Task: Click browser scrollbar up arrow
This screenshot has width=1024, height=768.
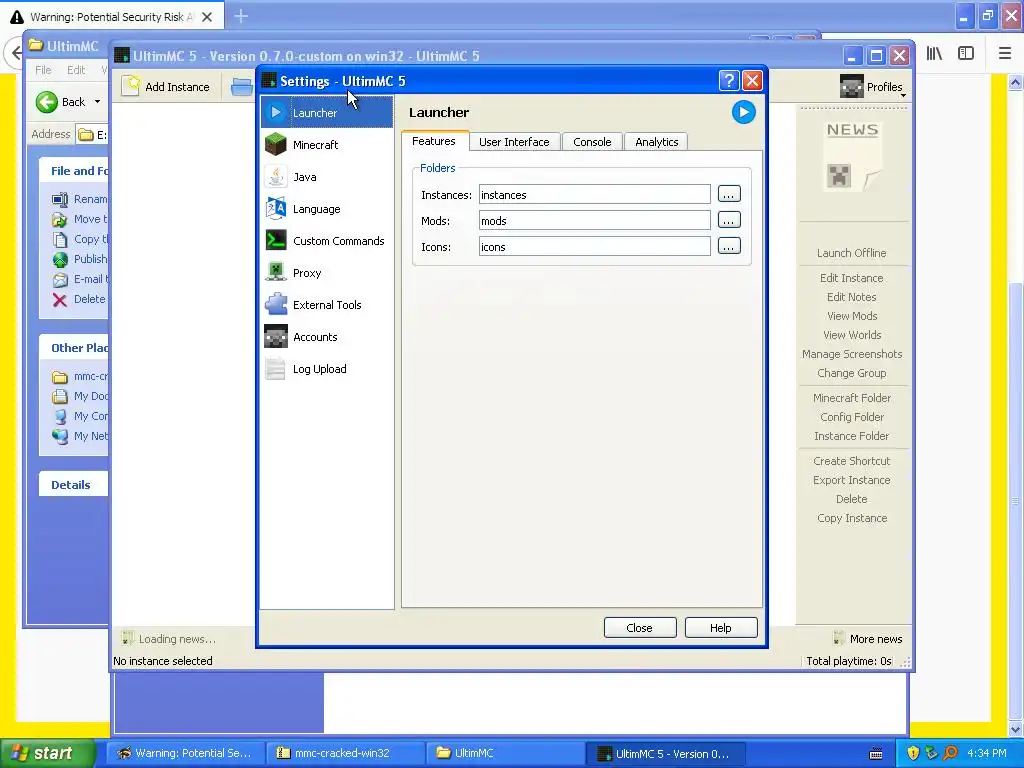Action: (1015, 82)
